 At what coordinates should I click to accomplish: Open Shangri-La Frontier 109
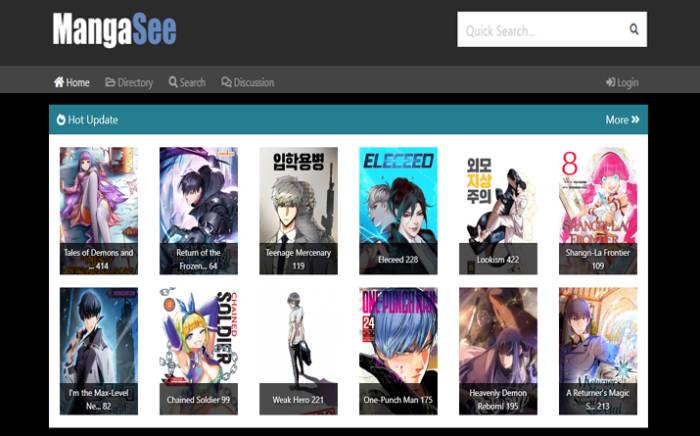click(x=598, y=210)
